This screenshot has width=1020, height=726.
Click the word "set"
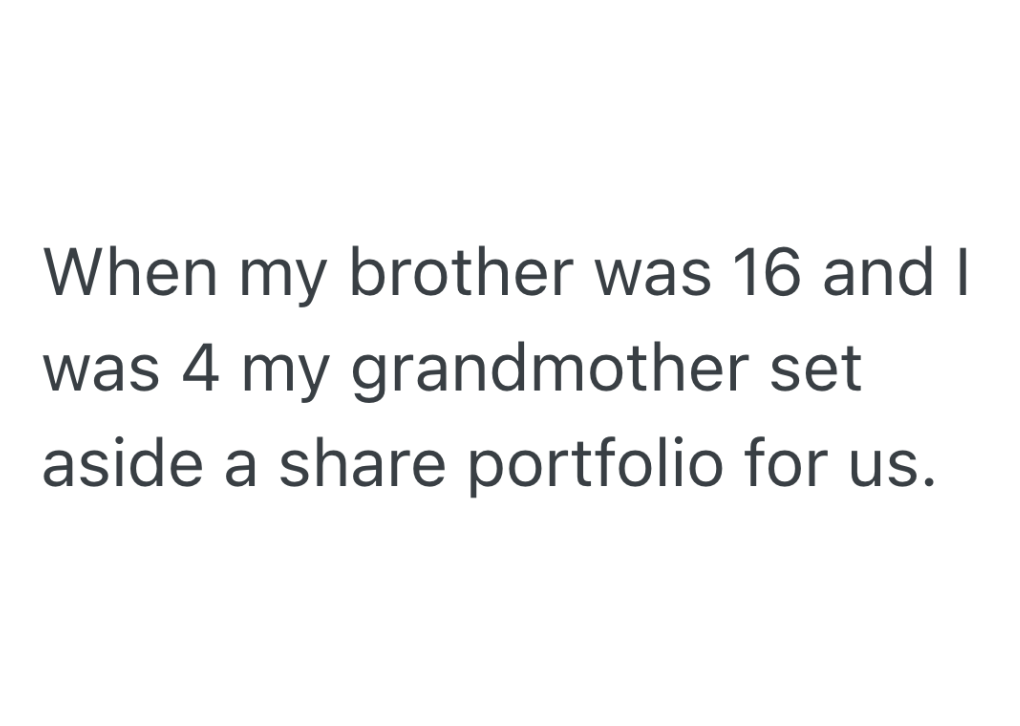pos(818,370)
